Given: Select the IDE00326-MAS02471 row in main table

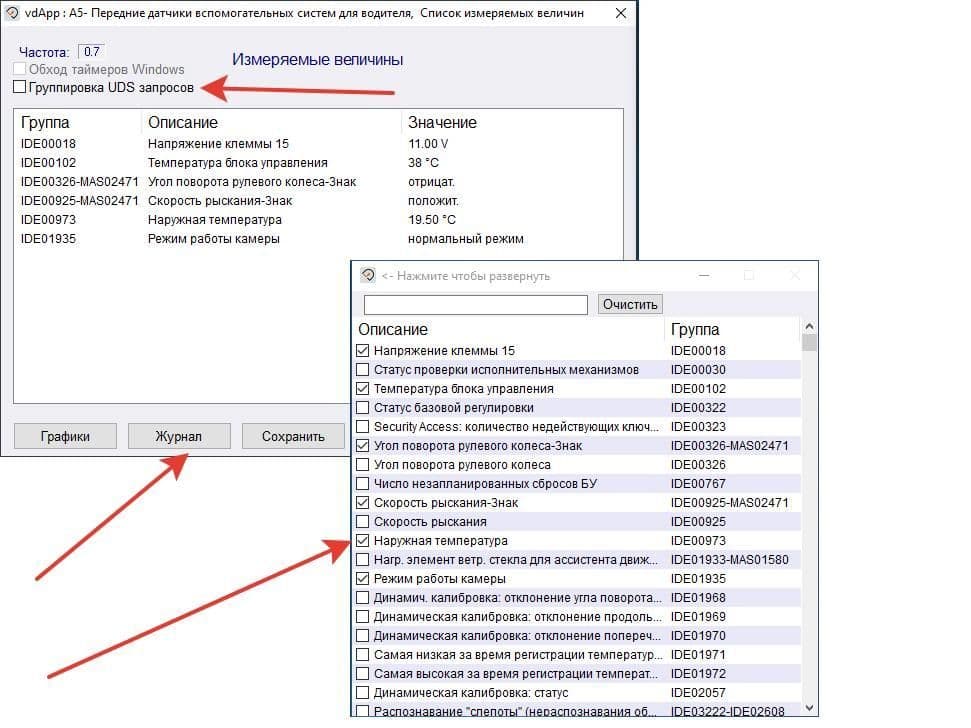Looking at the screenshot, I should click(318, 182).
